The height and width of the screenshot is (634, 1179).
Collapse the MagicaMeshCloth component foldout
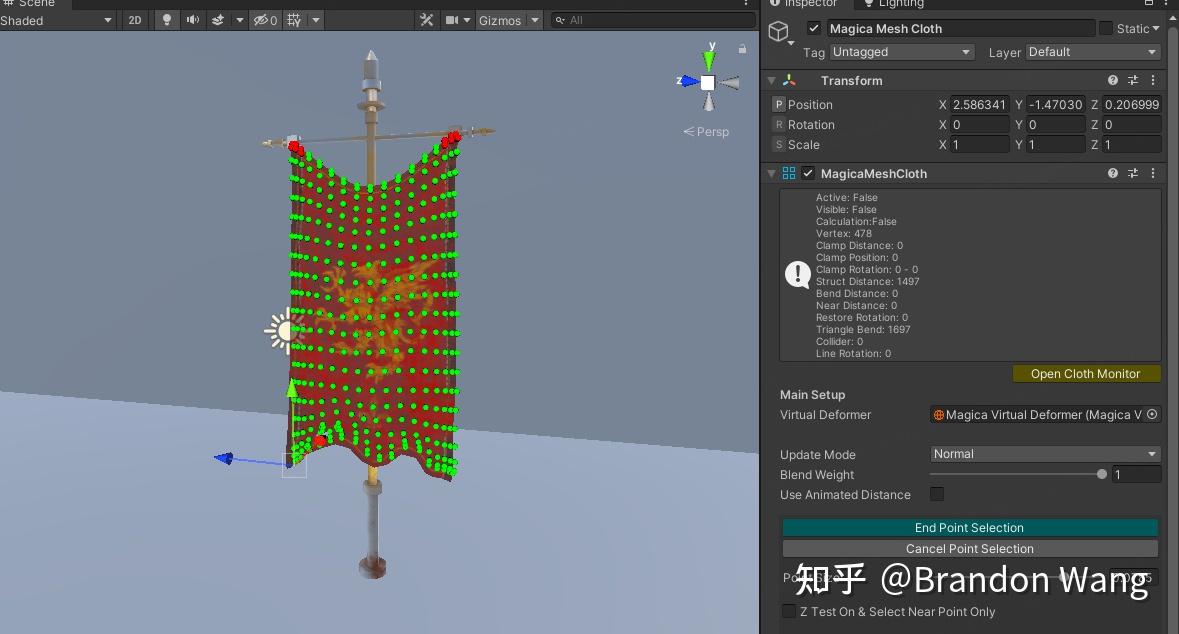point(771,174)
